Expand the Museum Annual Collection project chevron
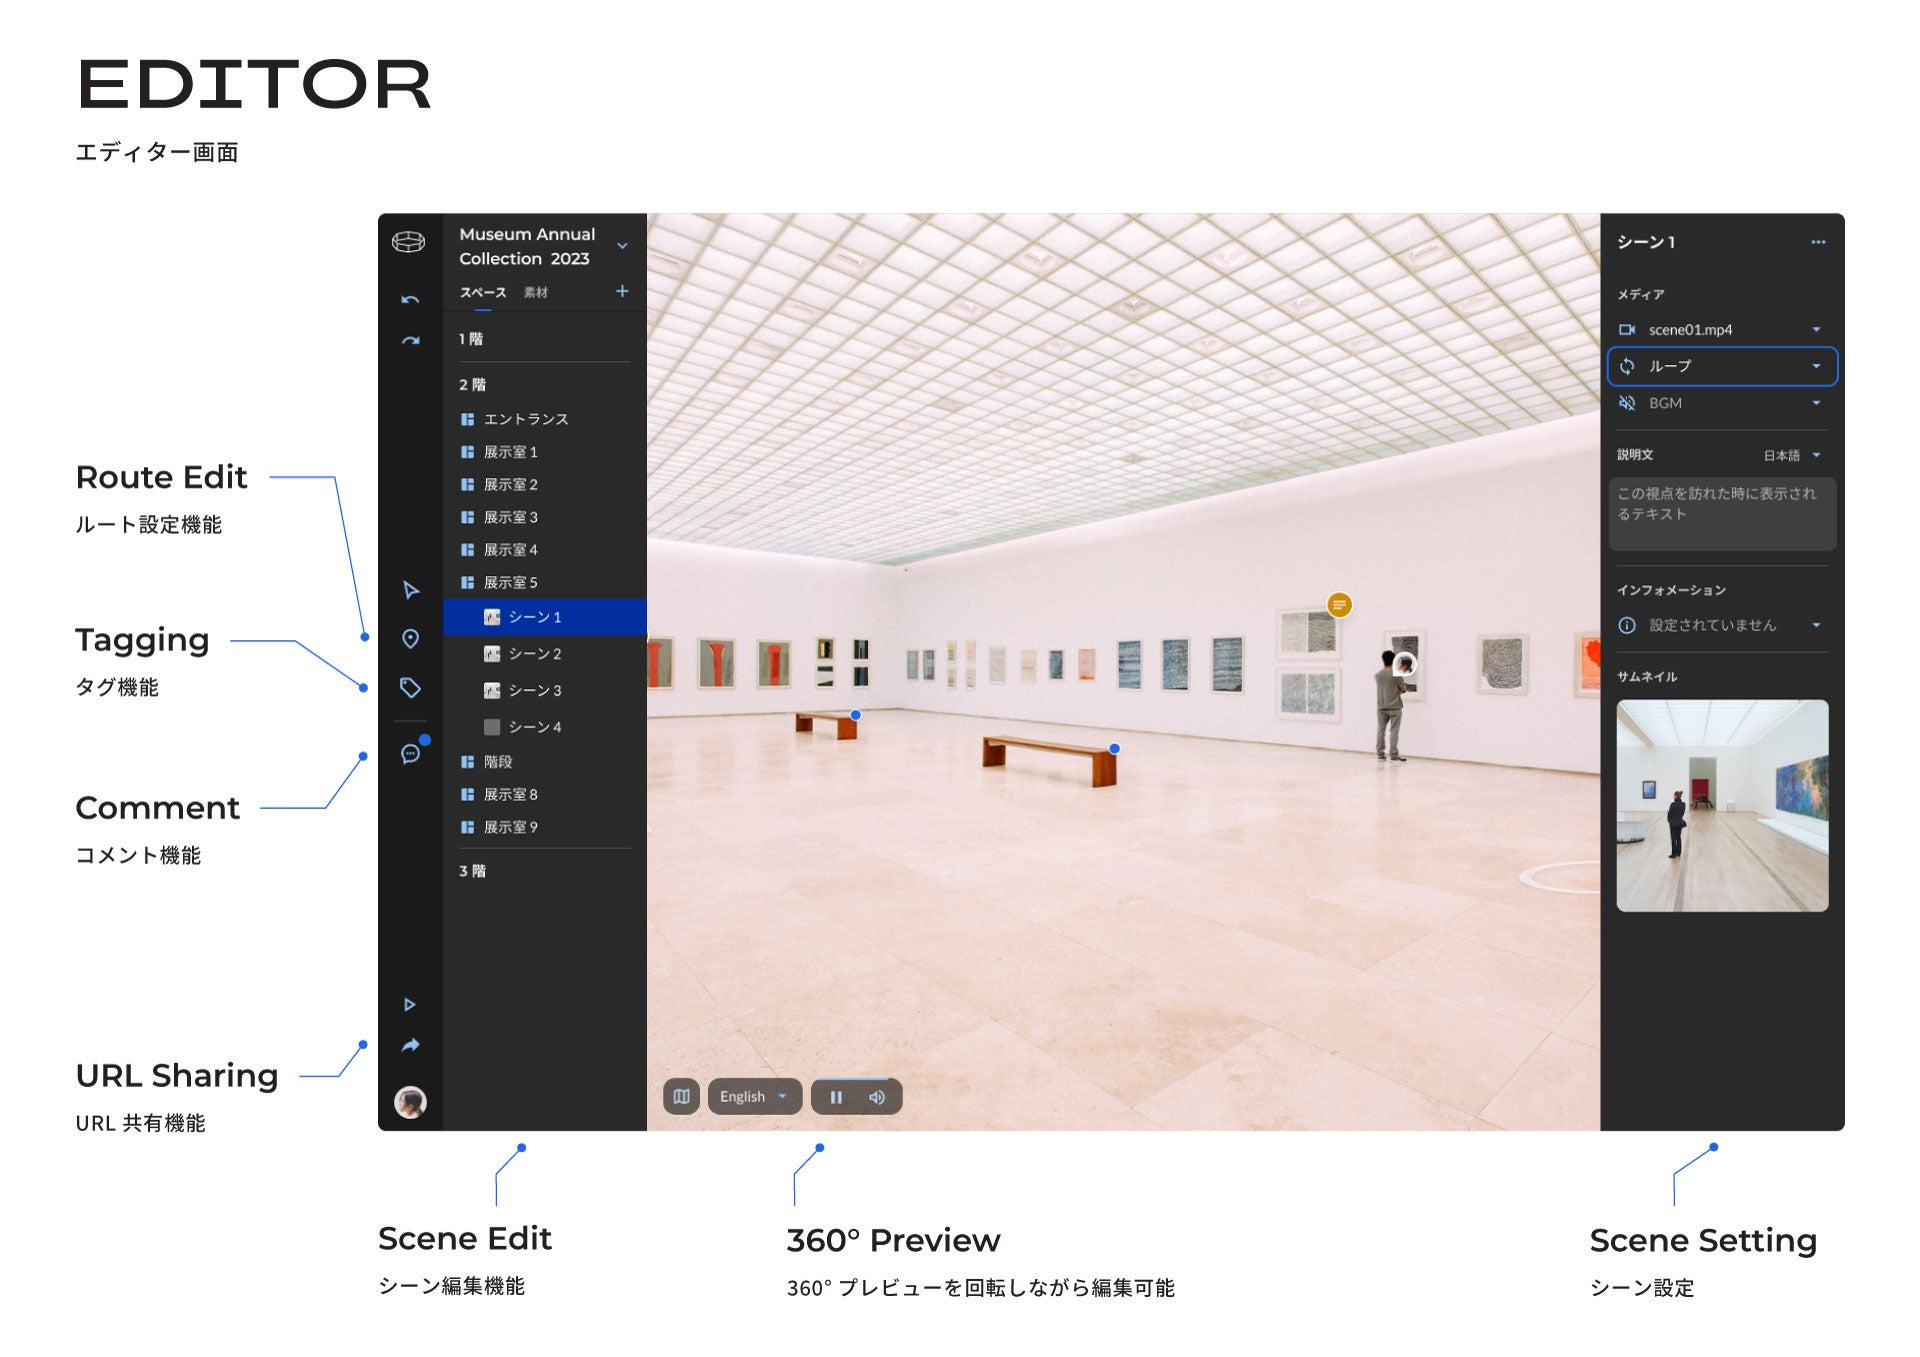Image resolution: width=1920 pixels, height=1357 pixels. click(x=622, y=246)
